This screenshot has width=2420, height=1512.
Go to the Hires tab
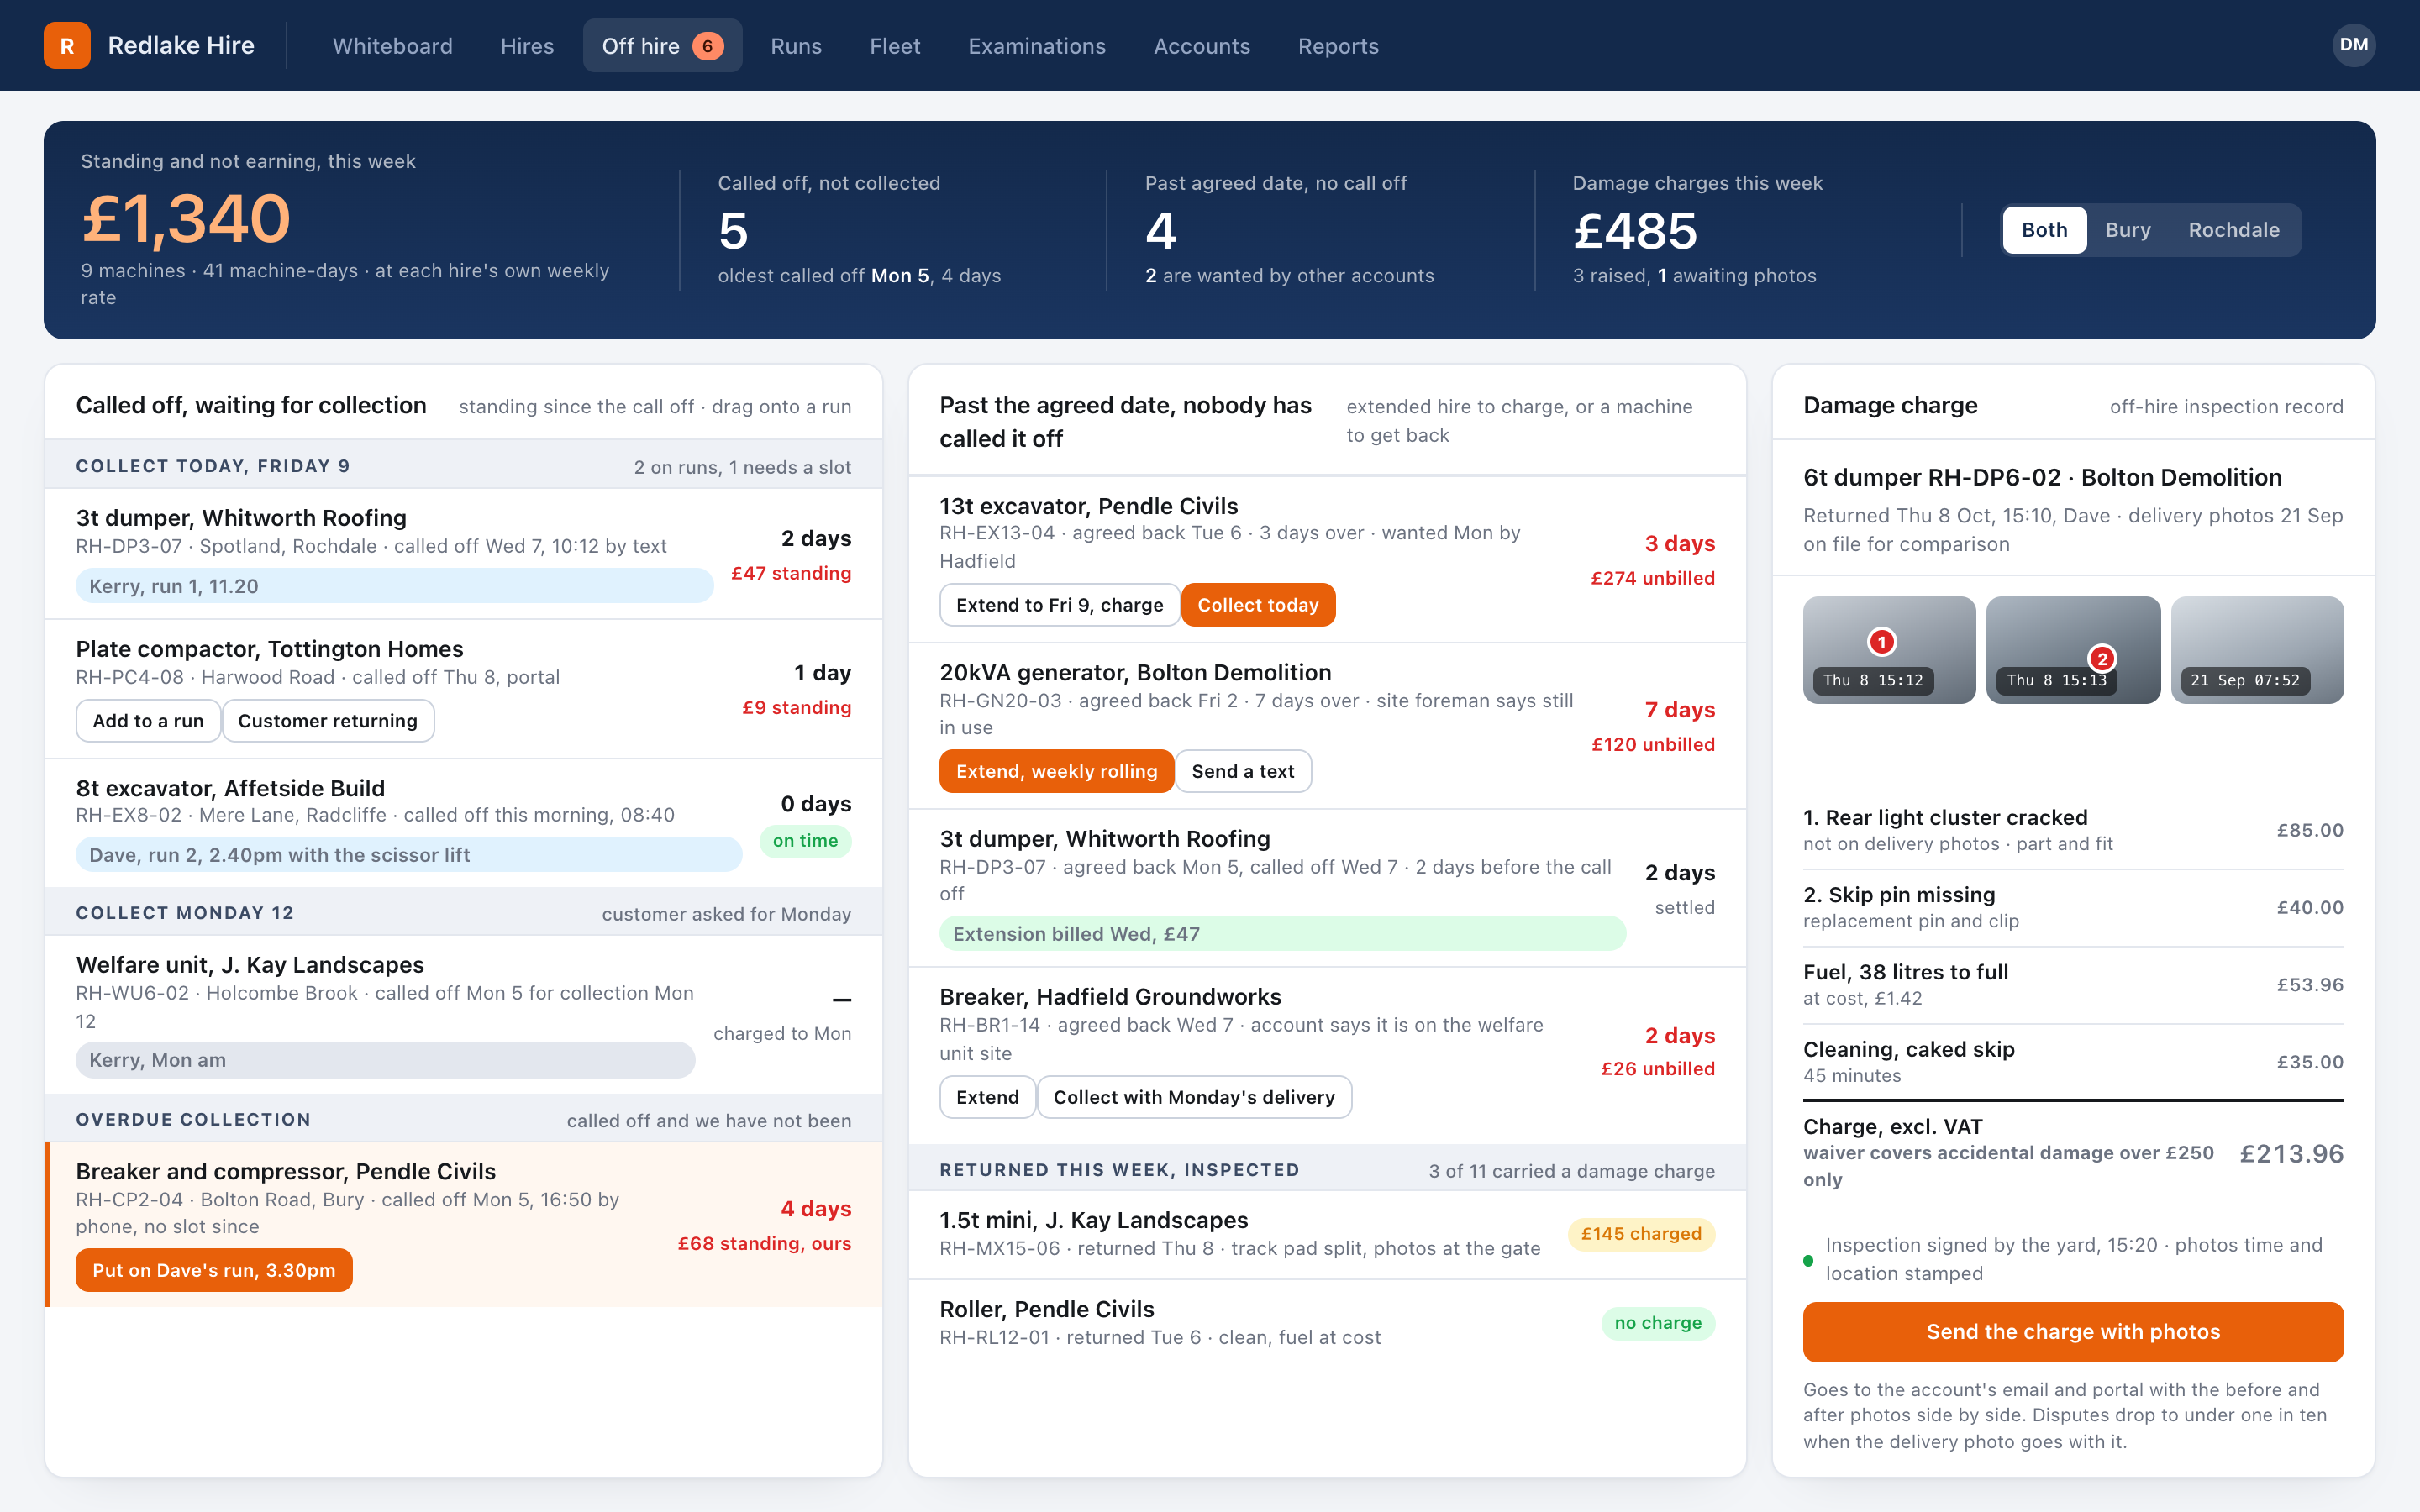527,46
